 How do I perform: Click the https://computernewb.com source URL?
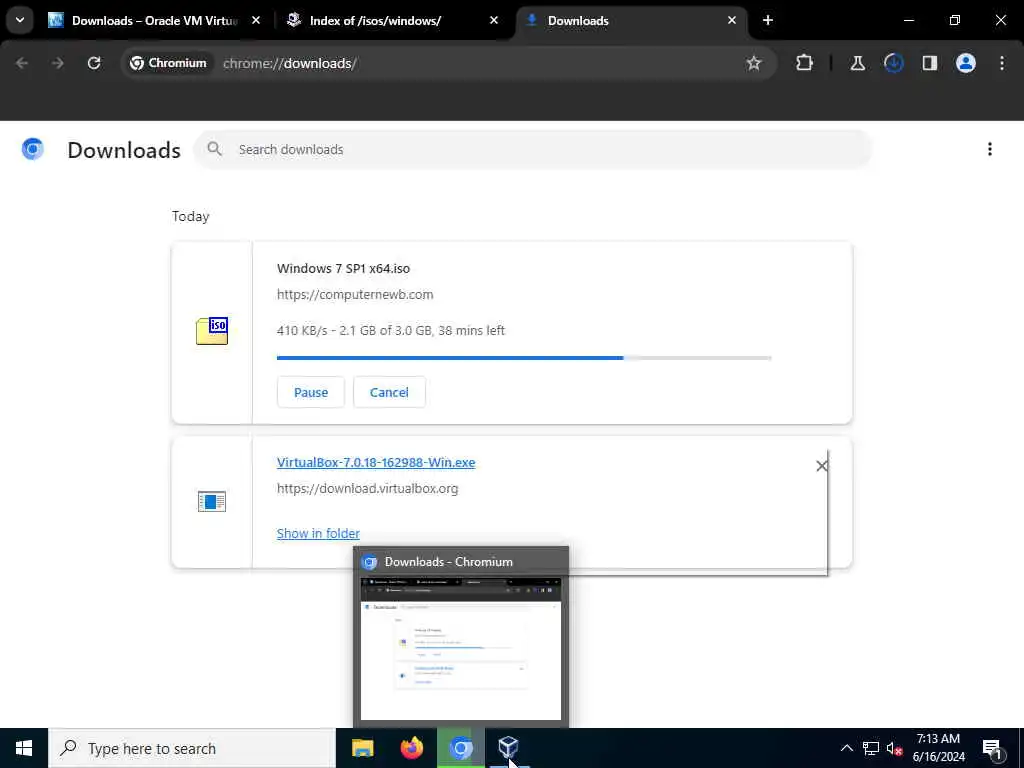(x=355, y=295)
